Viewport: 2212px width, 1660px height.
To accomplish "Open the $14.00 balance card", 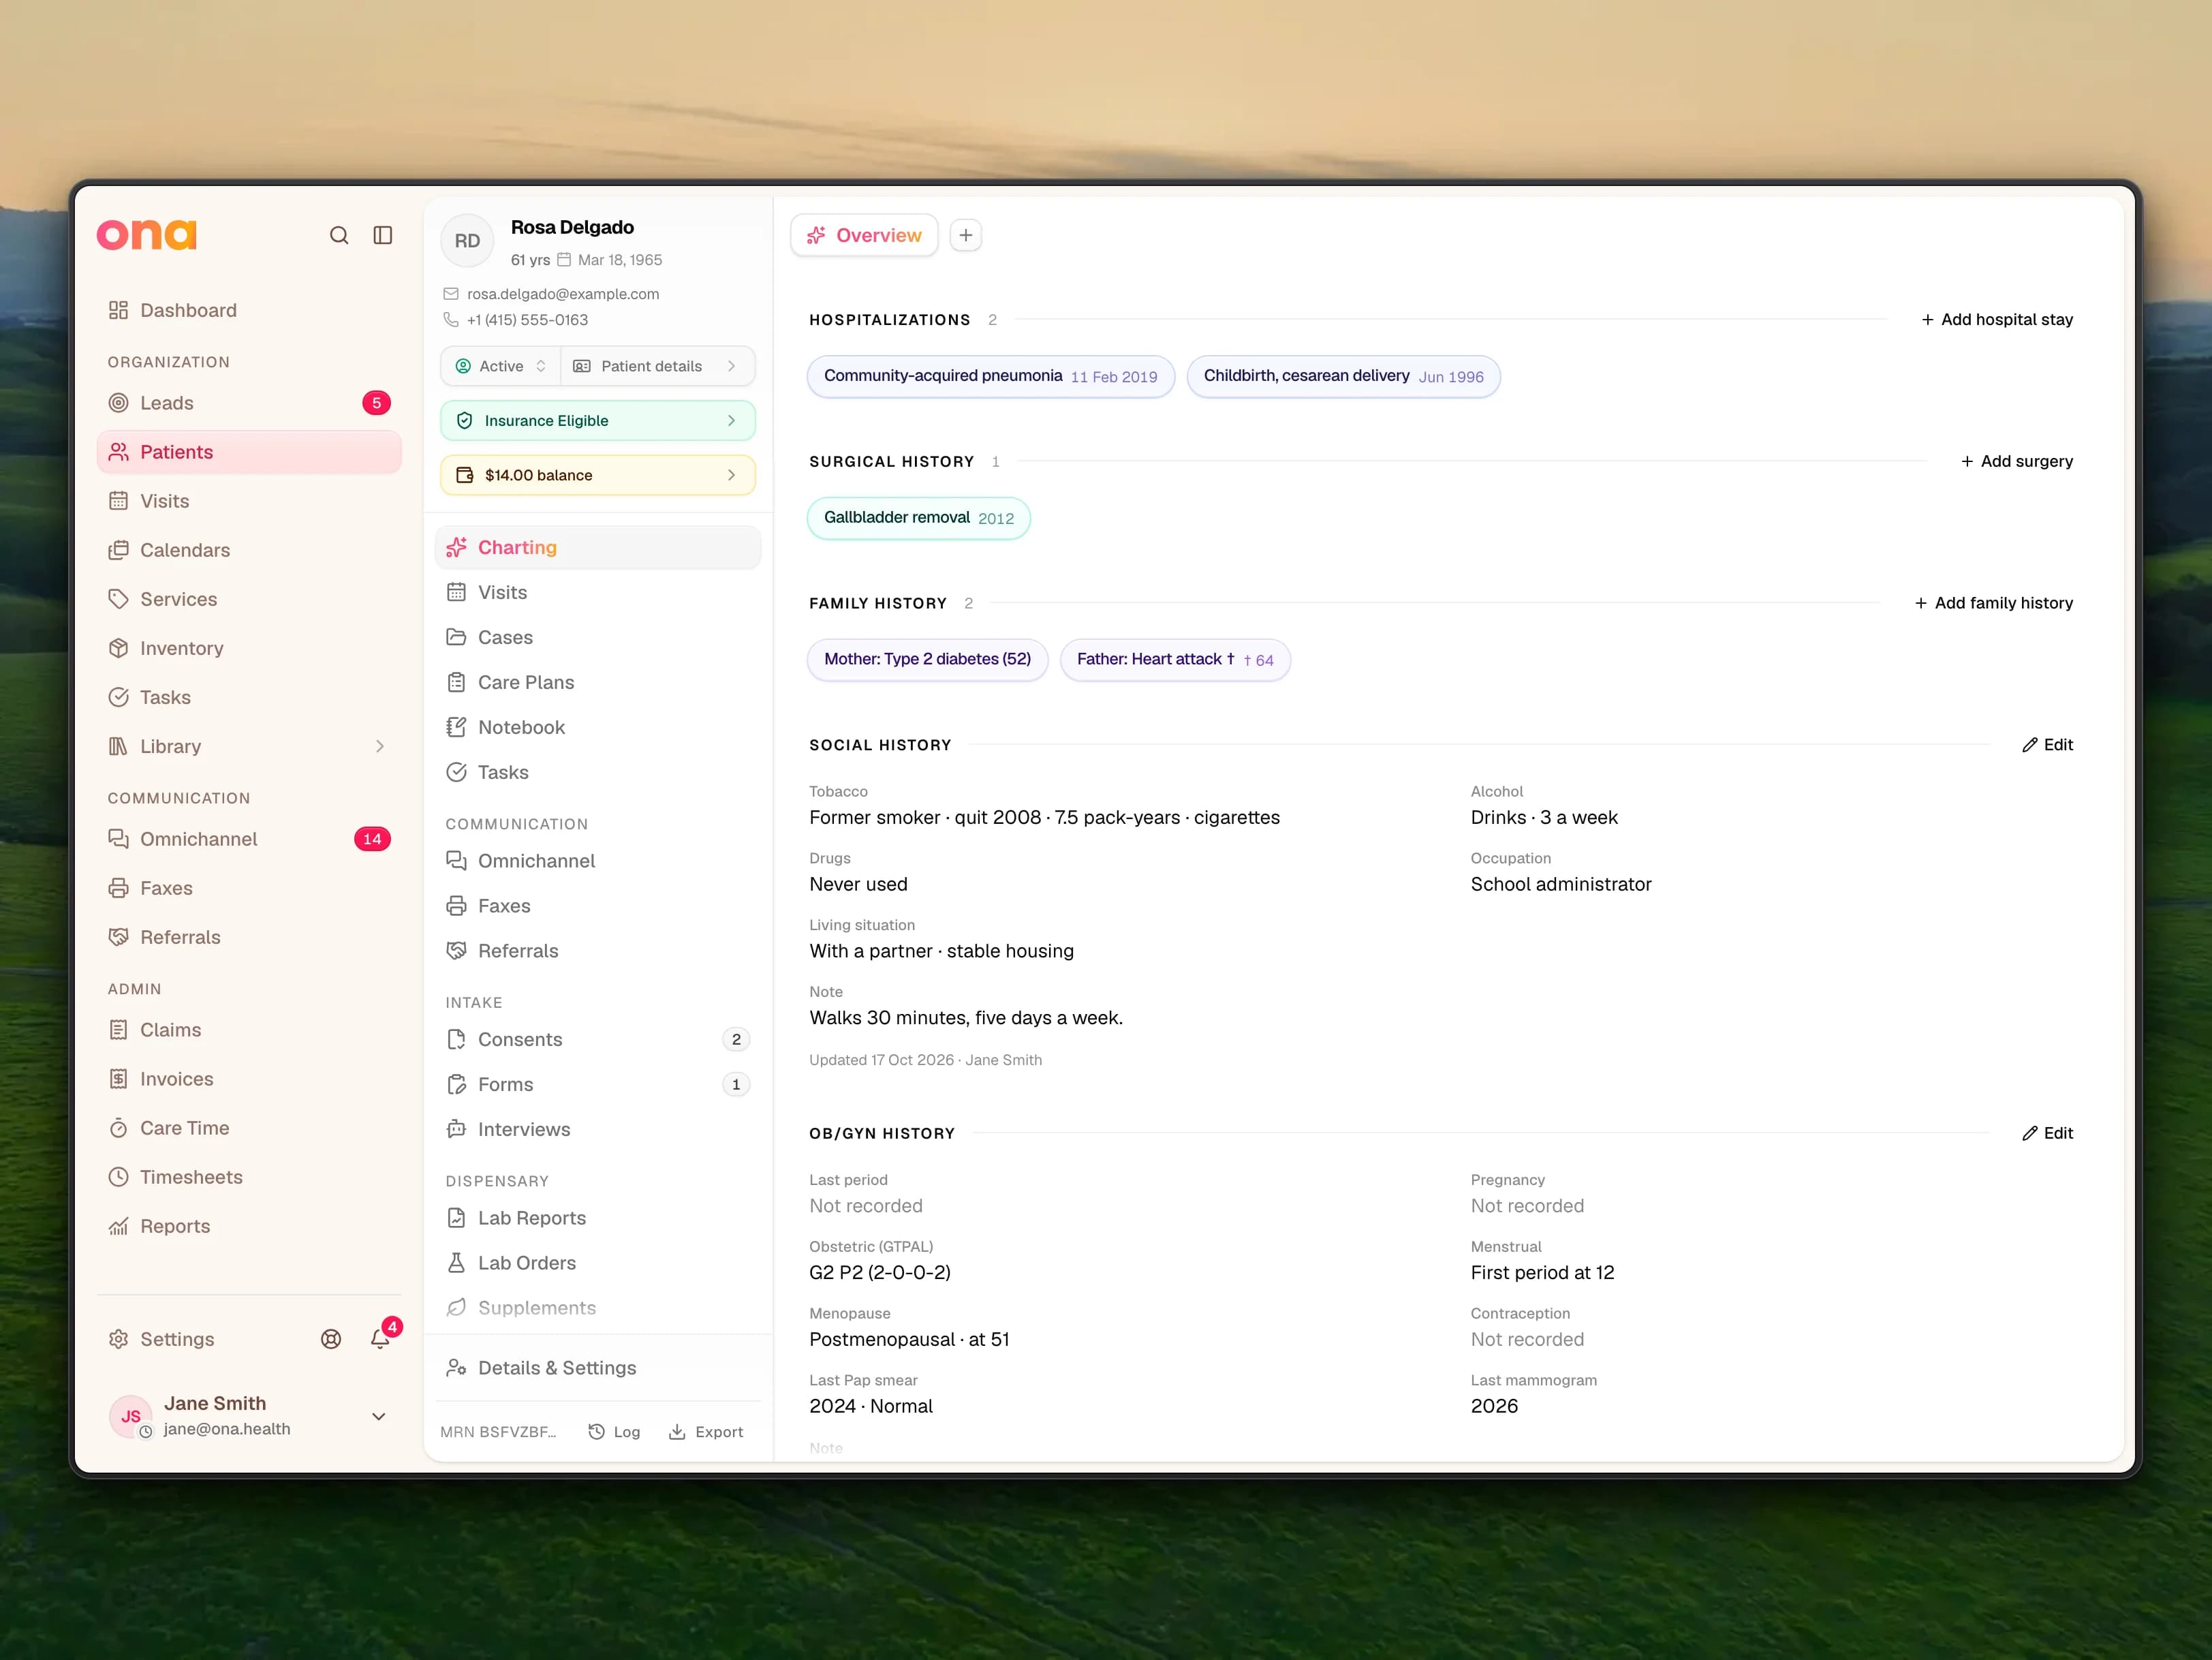I will (x=598, y=475).
